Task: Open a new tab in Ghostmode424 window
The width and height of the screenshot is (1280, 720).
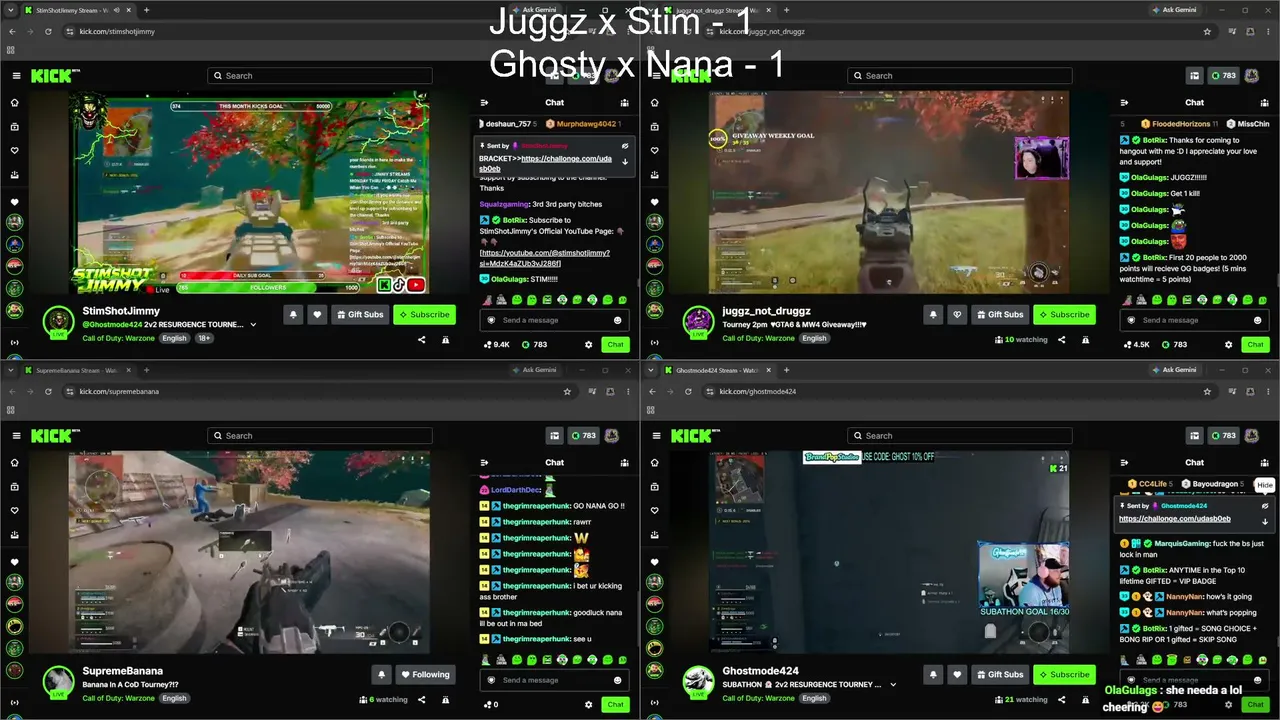Action: (786, 370)
